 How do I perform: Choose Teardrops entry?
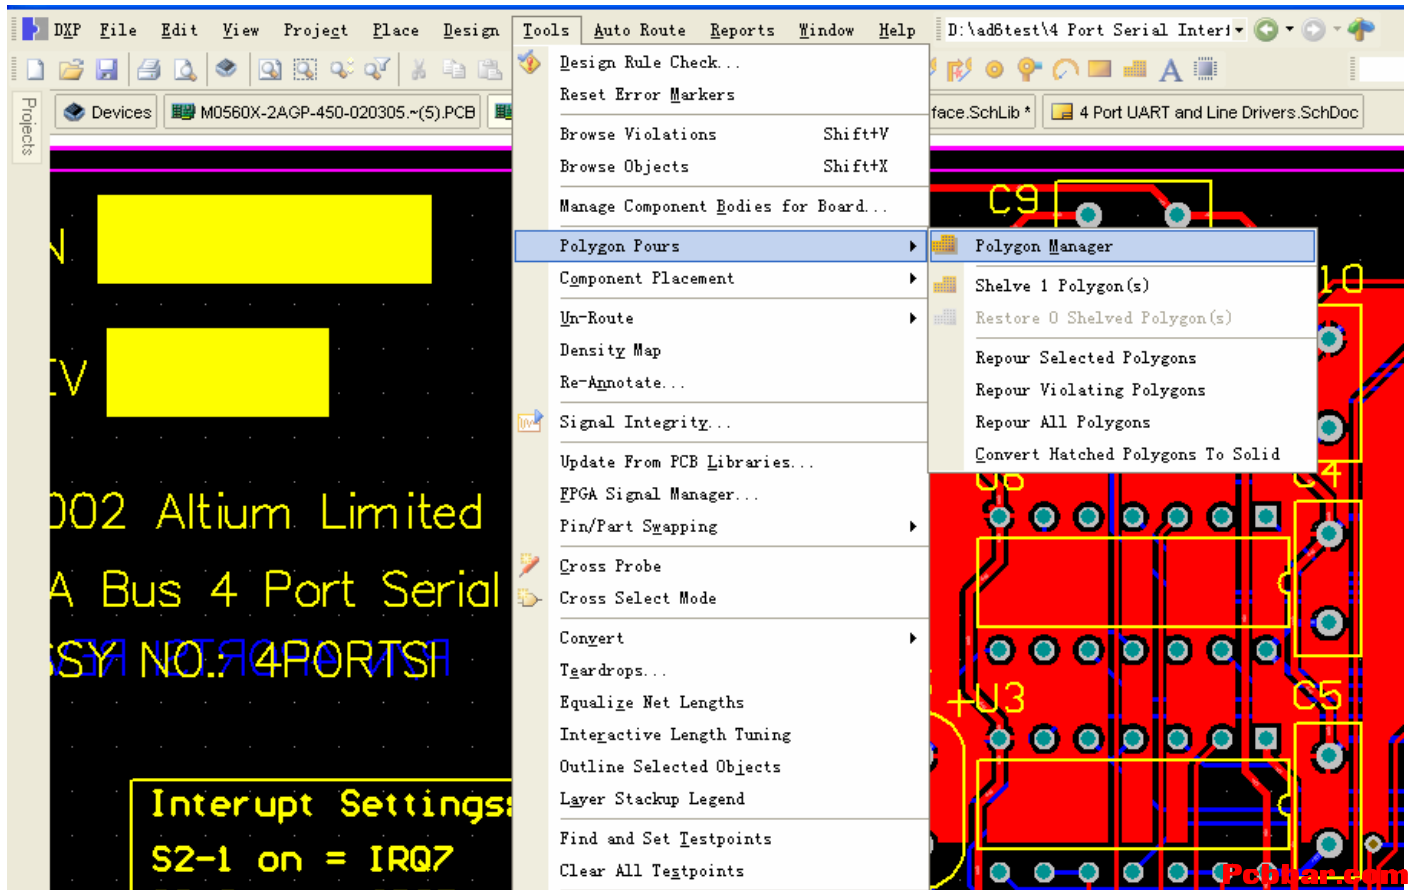click(721, 670)
